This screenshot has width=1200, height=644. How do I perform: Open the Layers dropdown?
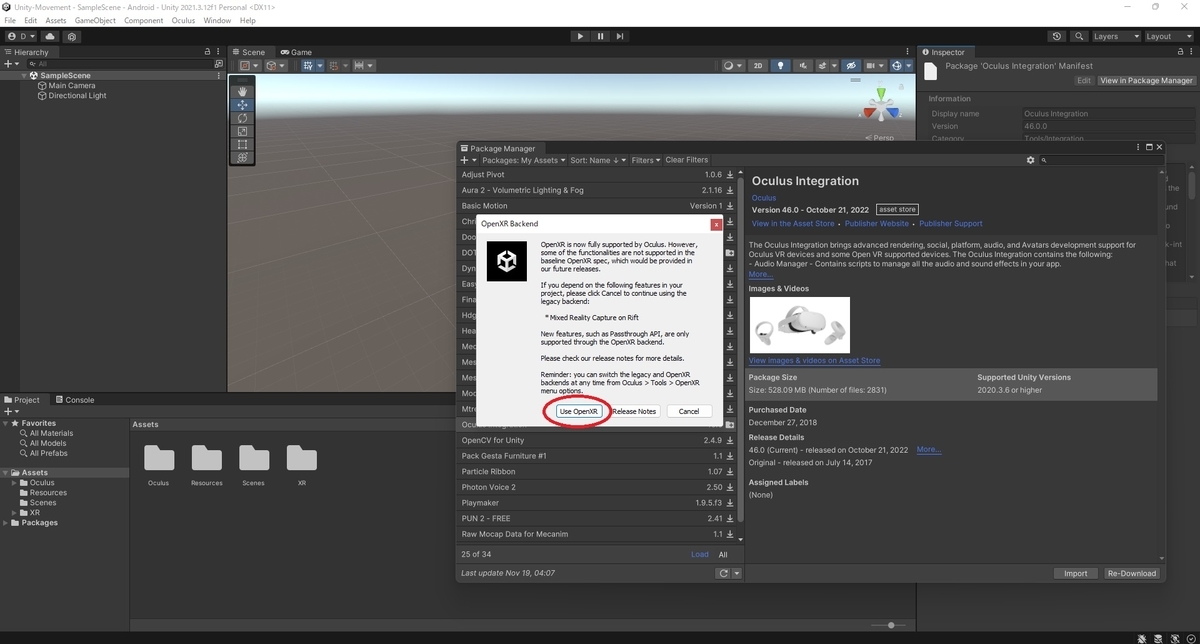coord(1114,36)
